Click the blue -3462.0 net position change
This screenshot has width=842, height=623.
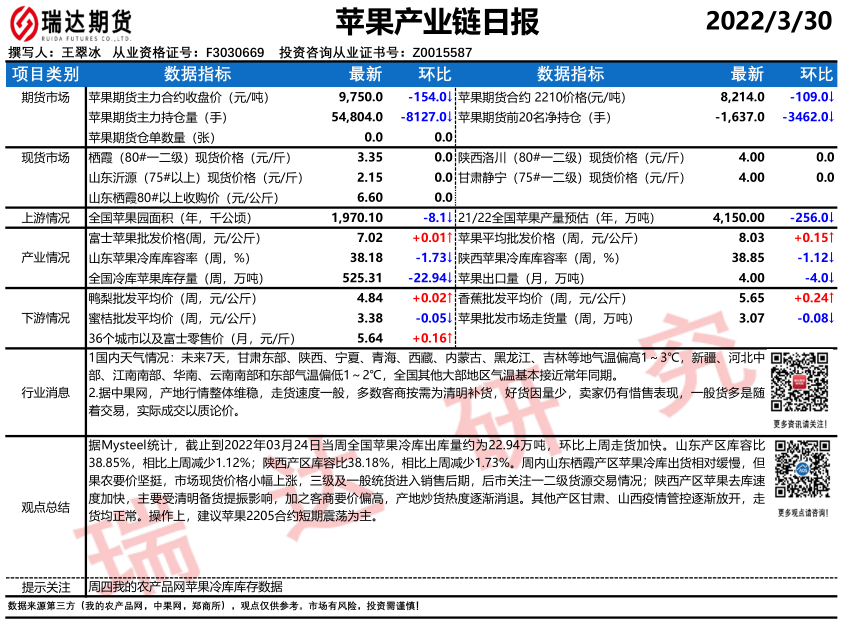click(x=808, y=117)
